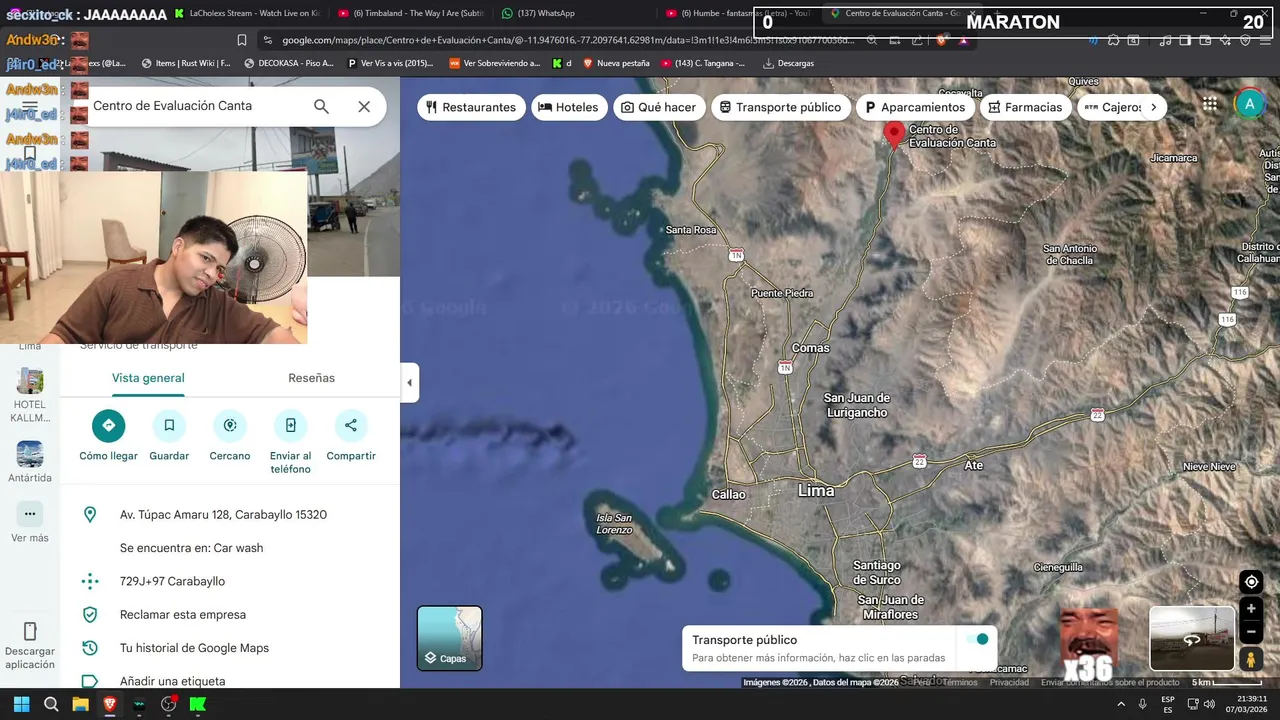The height and width of the screenshot is (720, 1280).
Task: Open the LaCholexs Stream browser tab
Action: click(x=246, y=13)
